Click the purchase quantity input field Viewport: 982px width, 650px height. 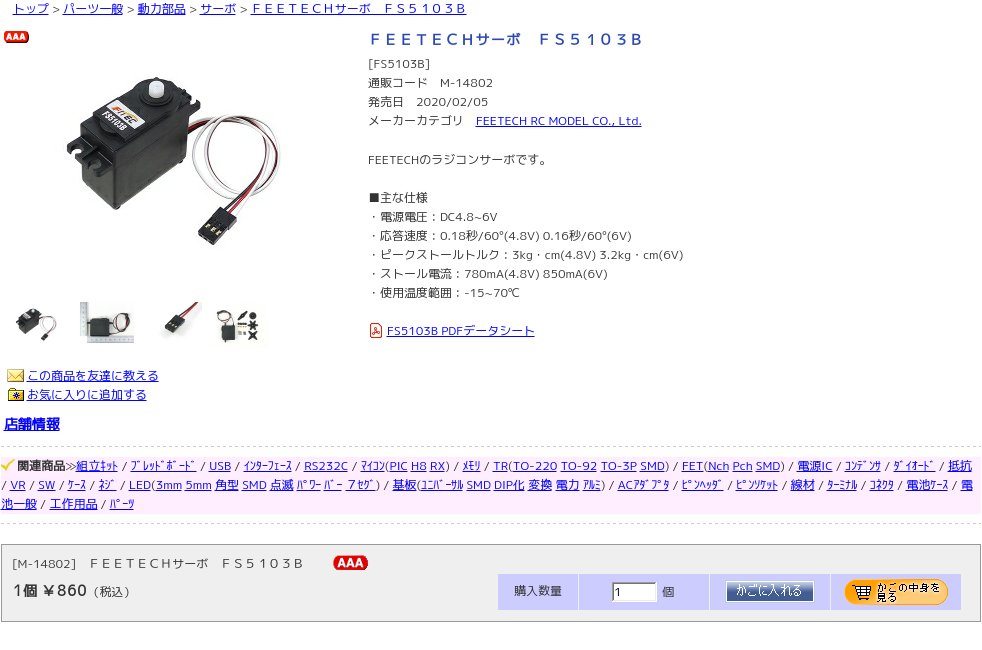(634, 592)
